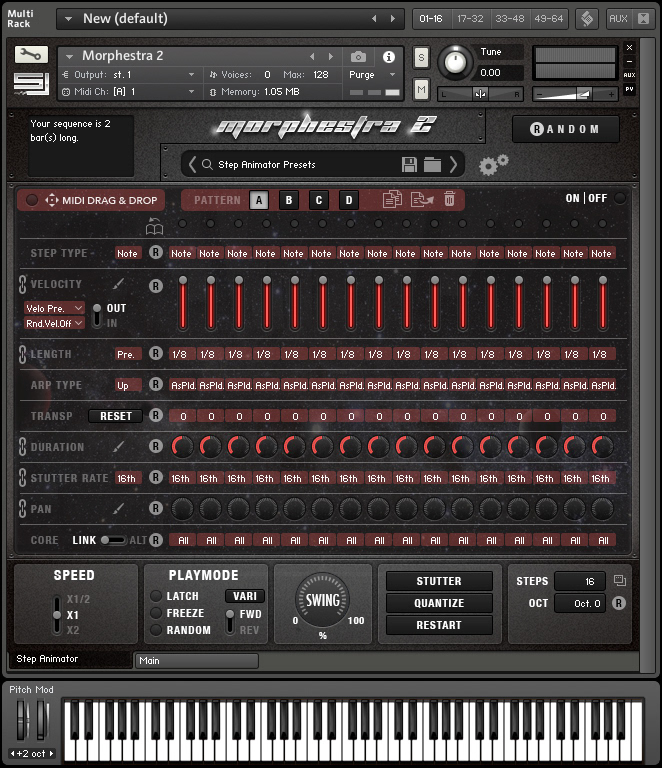Toggle Core LINK/ALT switch

click(x=113, y=540)
